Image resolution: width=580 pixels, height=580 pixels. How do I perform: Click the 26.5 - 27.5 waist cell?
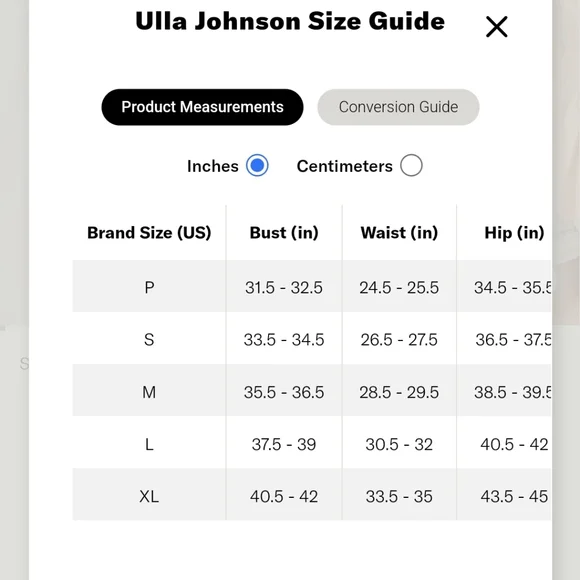pyautogui.click(x=399, y=340)
